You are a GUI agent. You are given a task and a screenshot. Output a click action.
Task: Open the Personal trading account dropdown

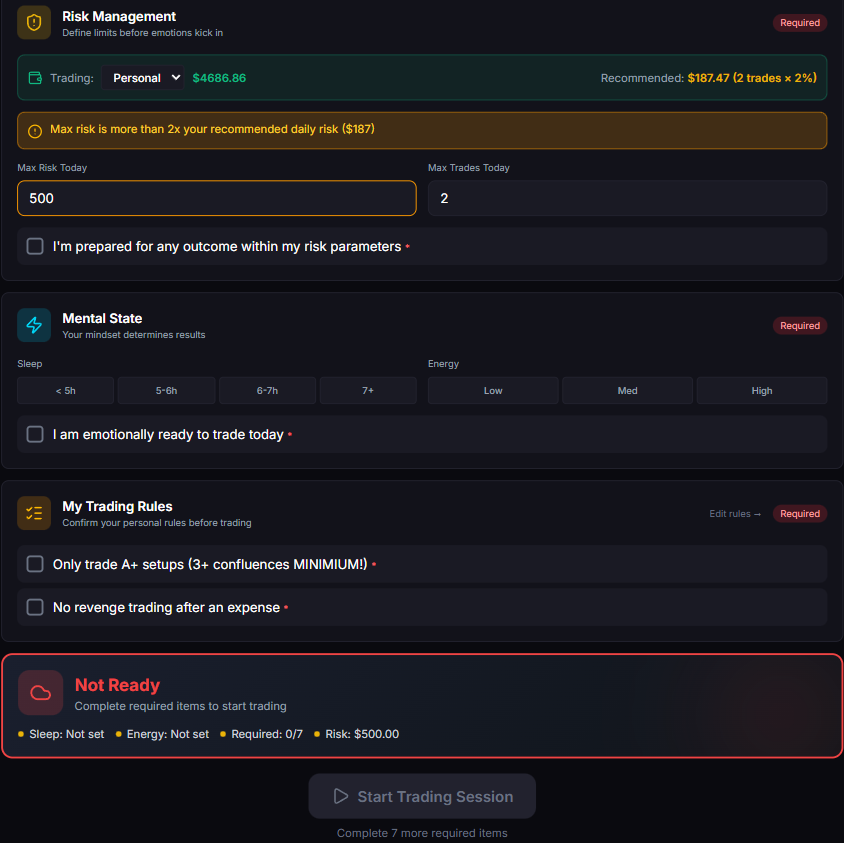[x=143, y=78]
